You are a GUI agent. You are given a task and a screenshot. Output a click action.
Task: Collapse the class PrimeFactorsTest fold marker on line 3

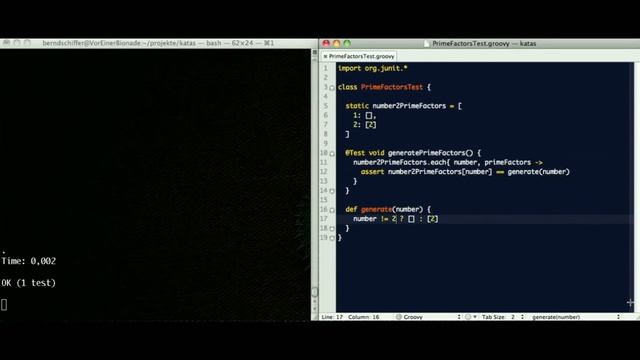(x=332, y=88)
